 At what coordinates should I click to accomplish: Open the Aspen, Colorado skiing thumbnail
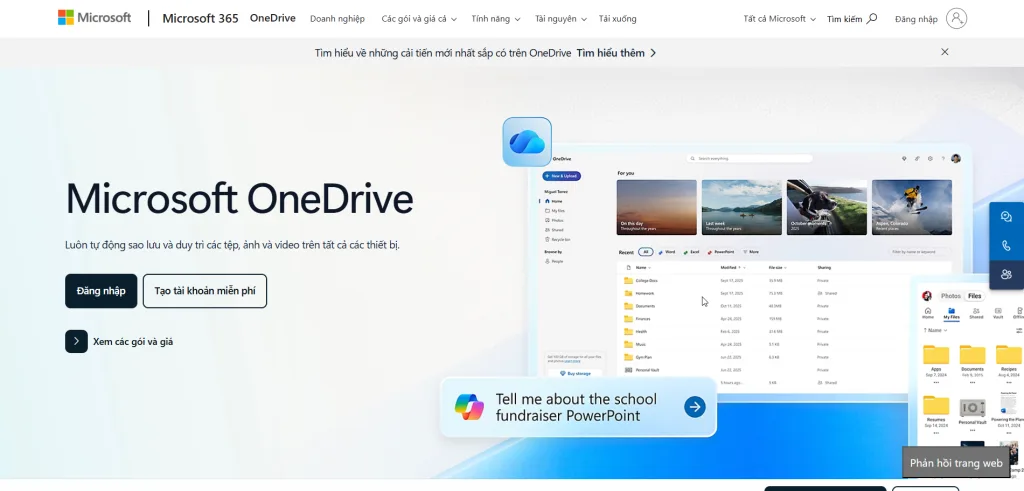point(912,208)
